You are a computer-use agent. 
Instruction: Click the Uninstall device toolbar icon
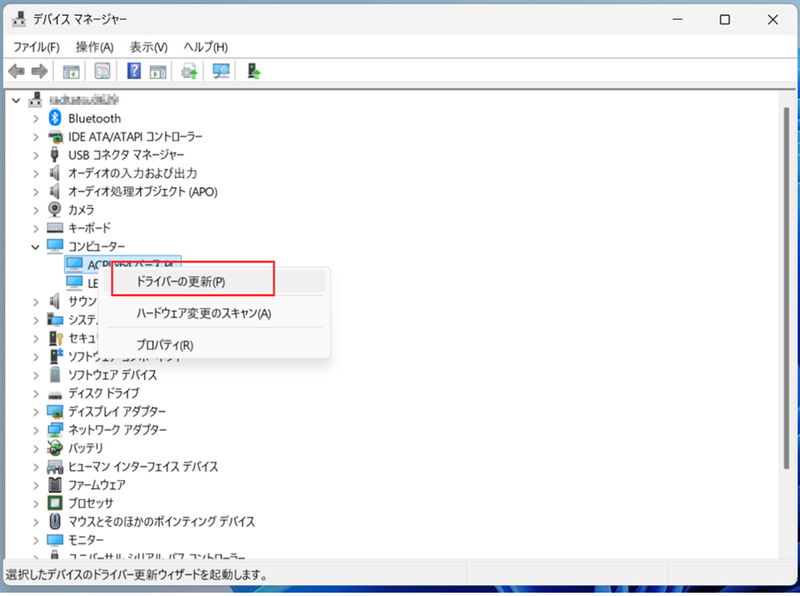(x=253, y=70)
